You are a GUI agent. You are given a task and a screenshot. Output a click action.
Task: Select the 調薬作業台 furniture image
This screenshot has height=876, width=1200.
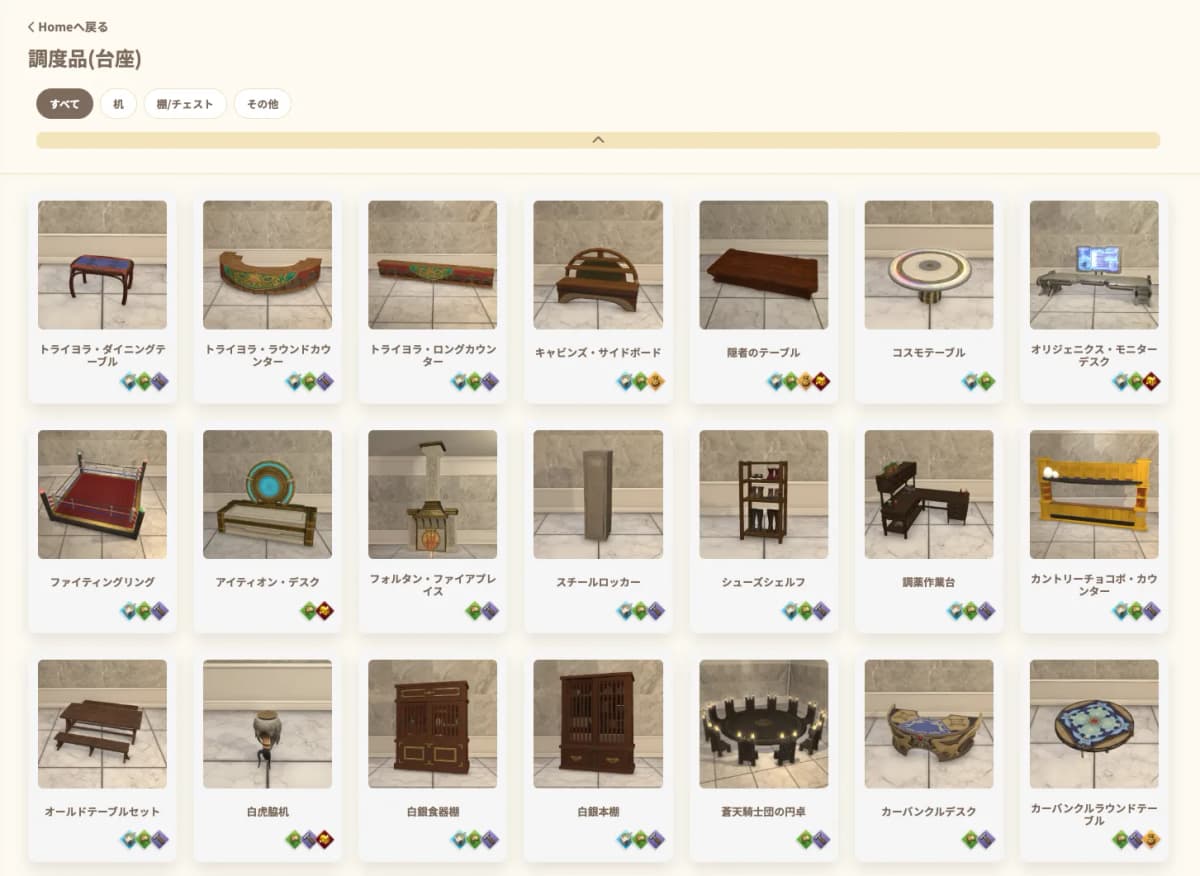coord(929,494)
